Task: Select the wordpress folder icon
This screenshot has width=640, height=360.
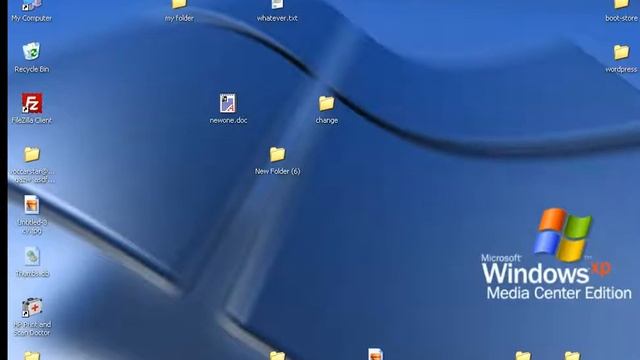Action: (621, 52)
